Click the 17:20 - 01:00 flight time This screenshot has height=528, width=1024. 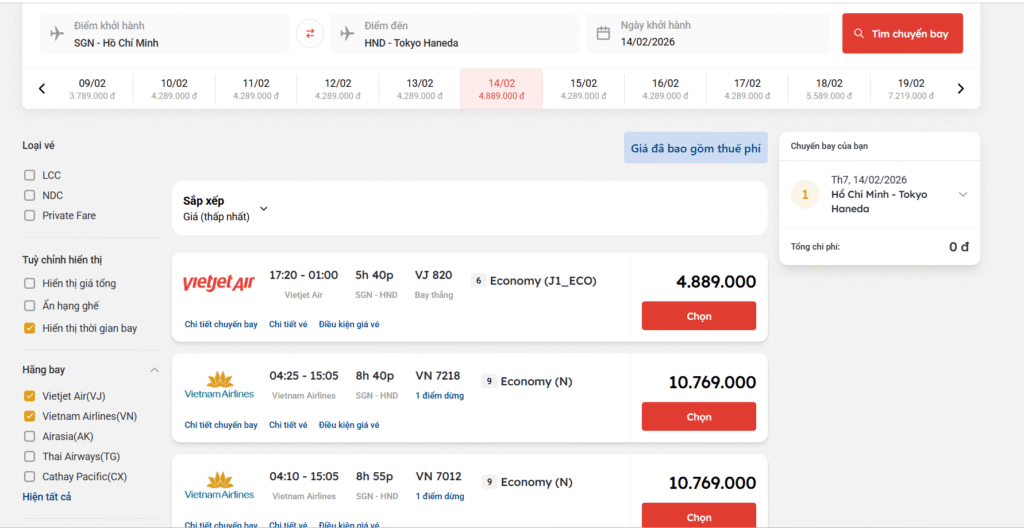[x=304, y=275]
